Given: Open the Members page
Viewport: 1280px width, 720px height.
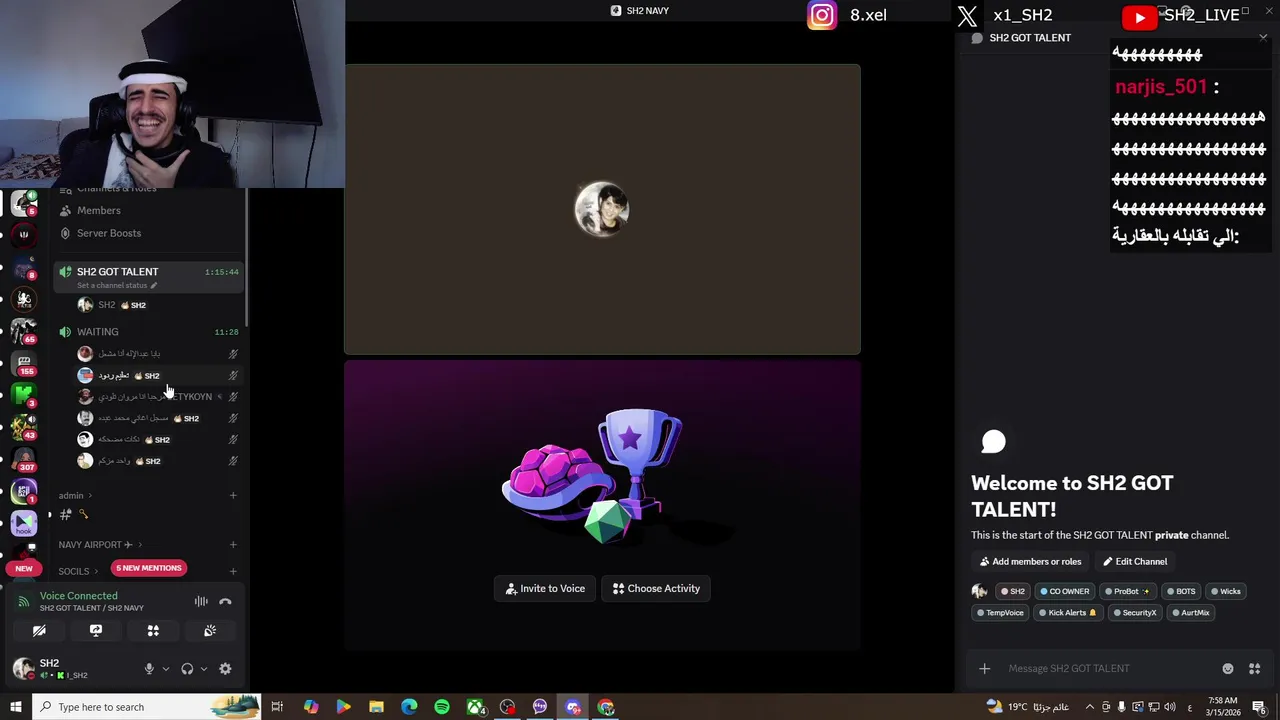Looking at the screenshot, I should tap(99, 211).
